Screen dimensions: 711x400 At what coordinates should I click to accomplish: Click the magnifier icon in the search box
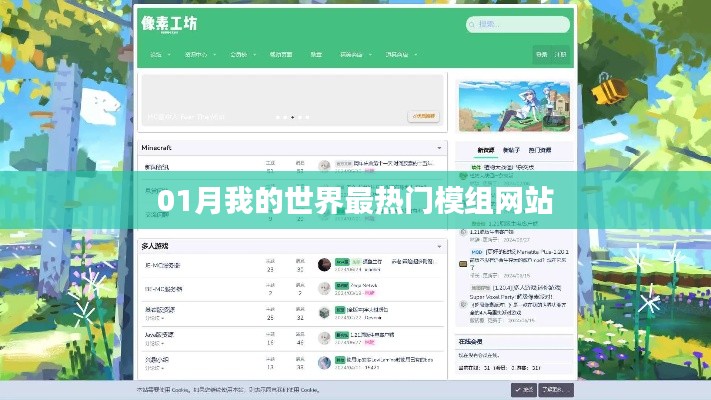(x=473, y=24)
